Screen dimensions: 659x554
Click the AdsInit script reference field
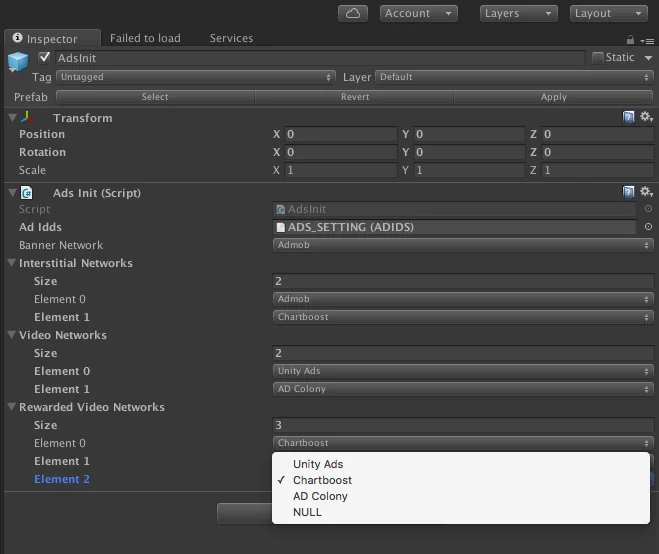tap(454, 209)
